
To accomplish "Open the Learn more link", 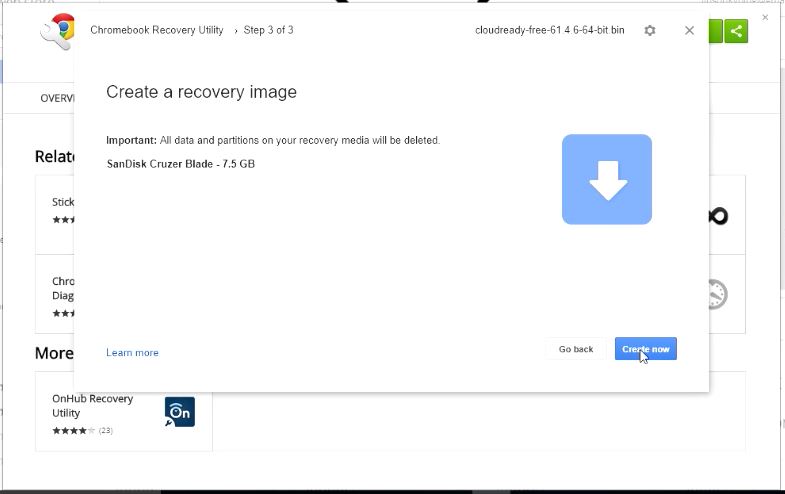I will 132,352.
